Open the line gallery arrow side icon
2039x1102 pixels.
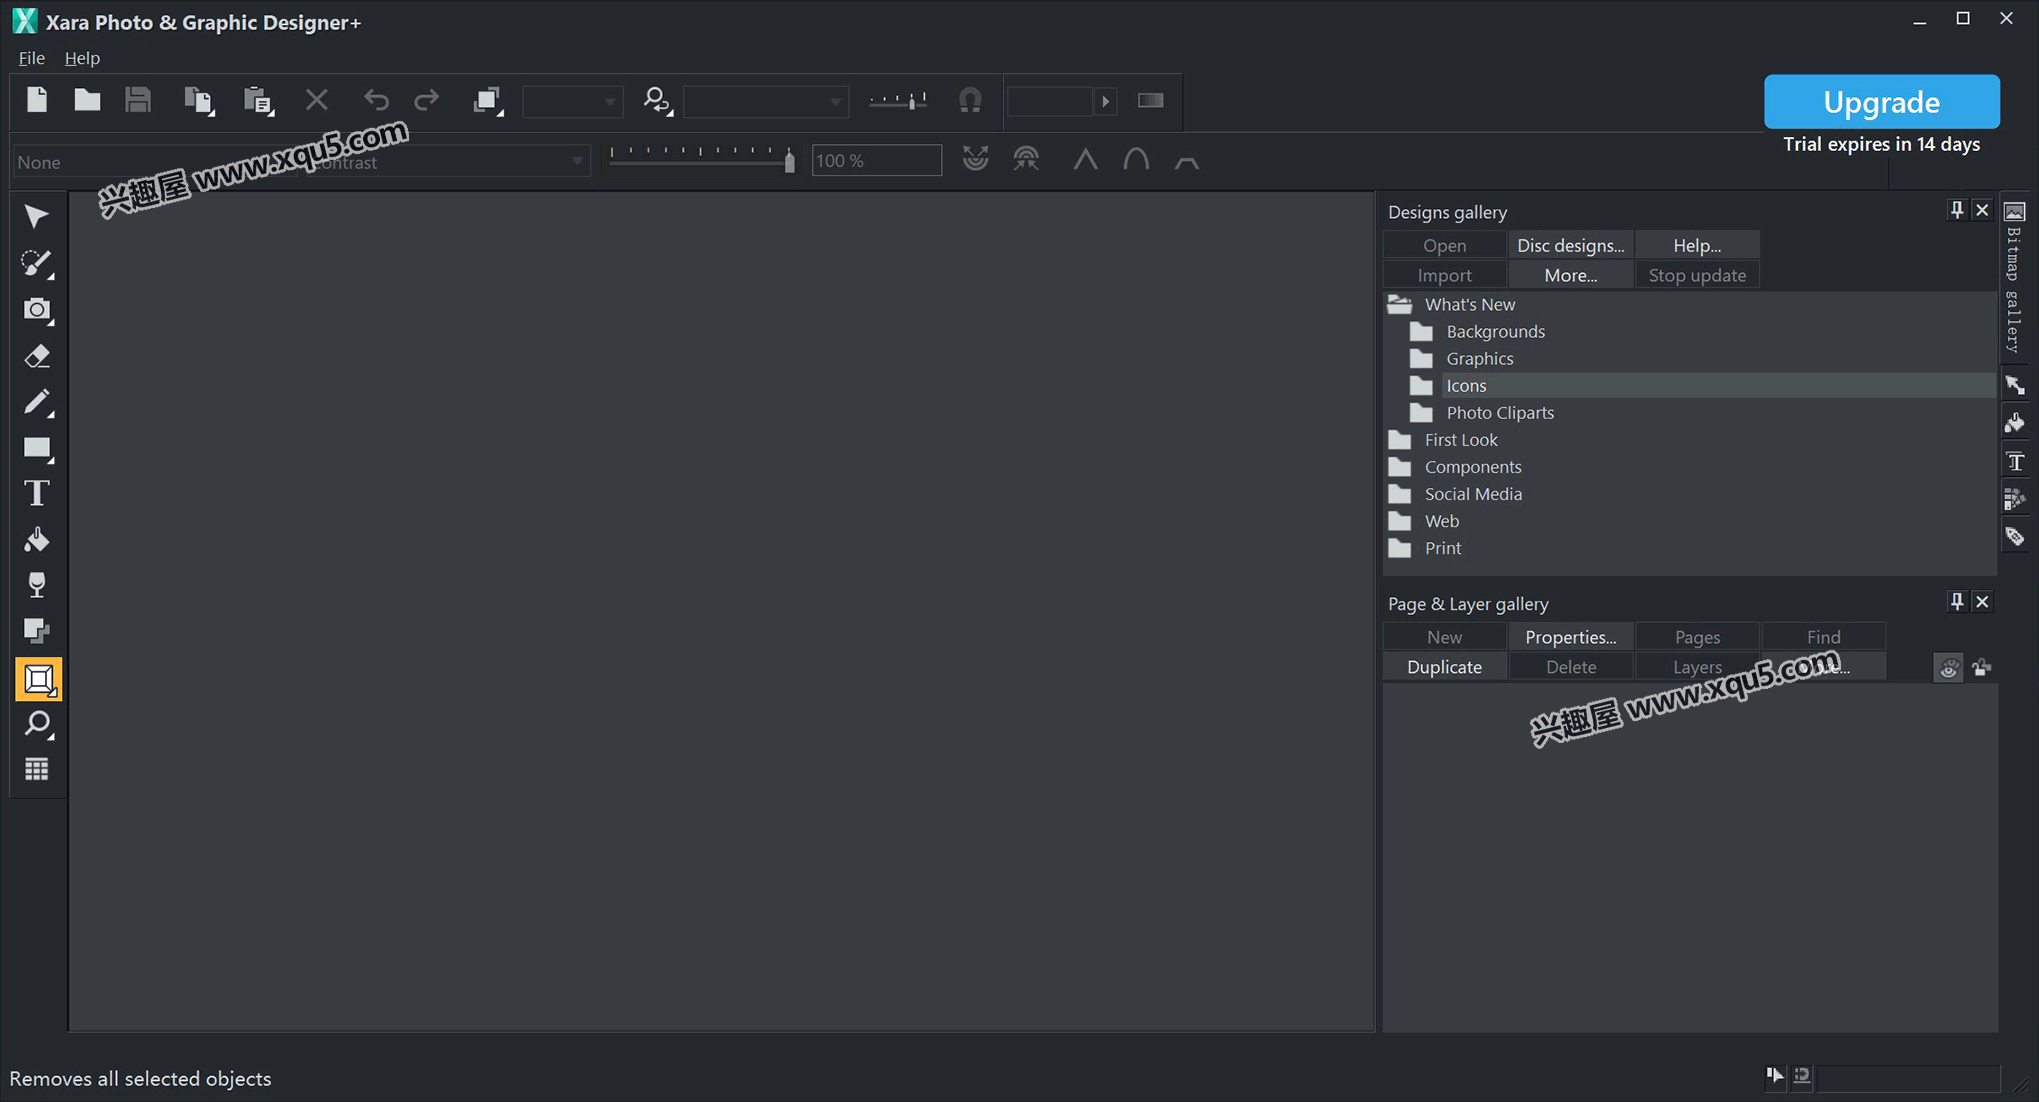click(x=2014, y=385)
